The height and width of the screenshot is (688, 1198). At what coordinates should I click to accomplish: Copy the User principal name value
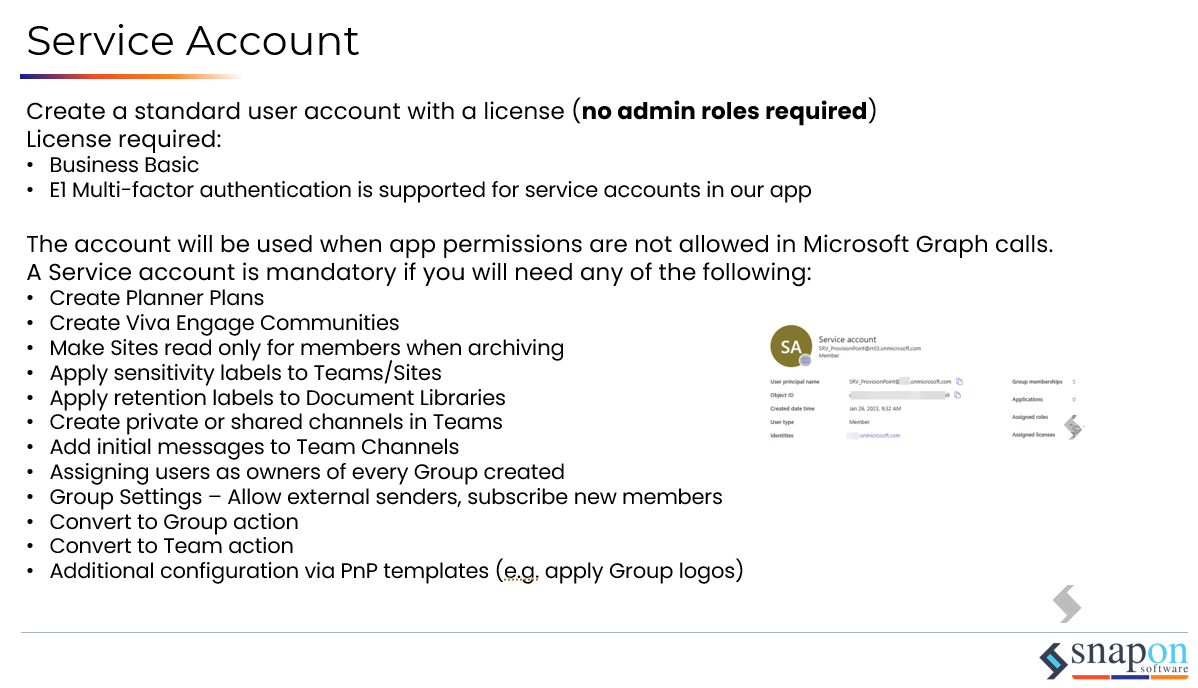point(959,381)
